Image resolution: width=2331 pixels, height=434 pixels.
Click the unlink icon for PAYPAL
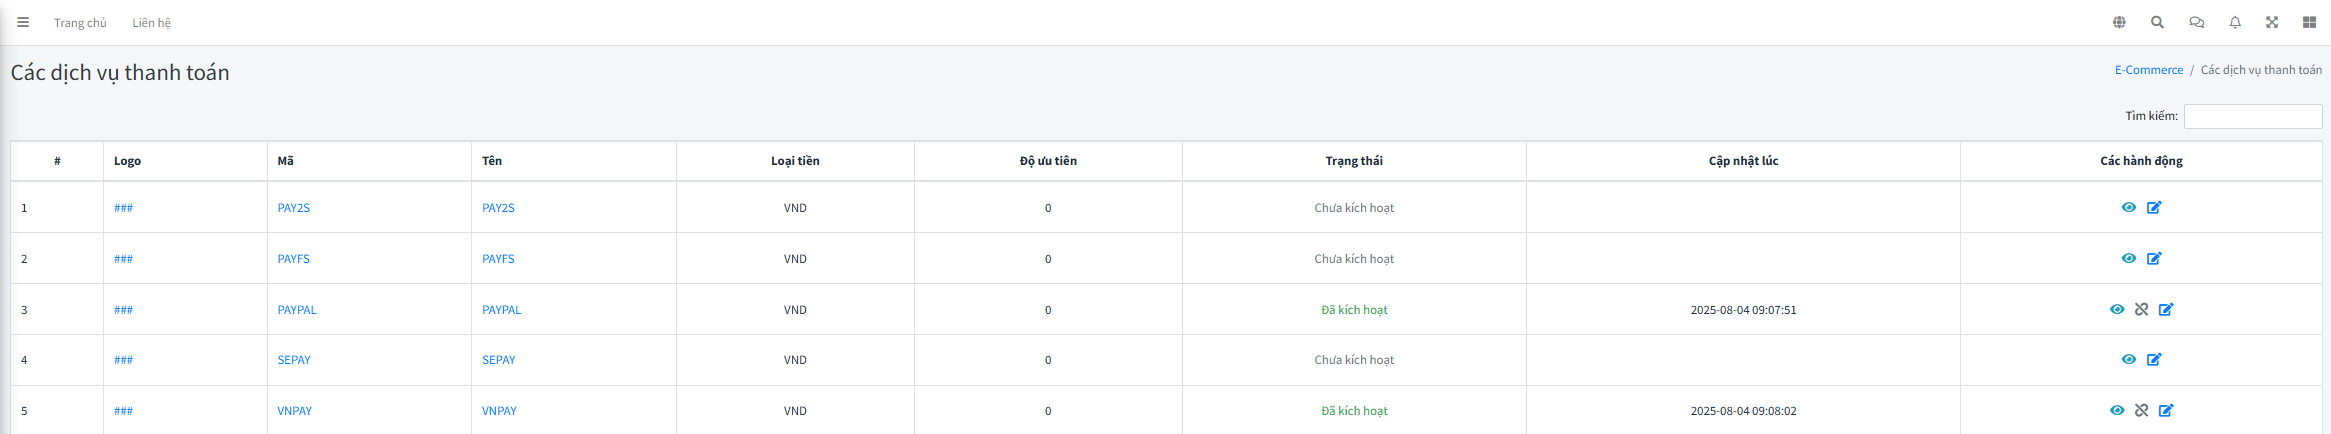pos(2141,310)
